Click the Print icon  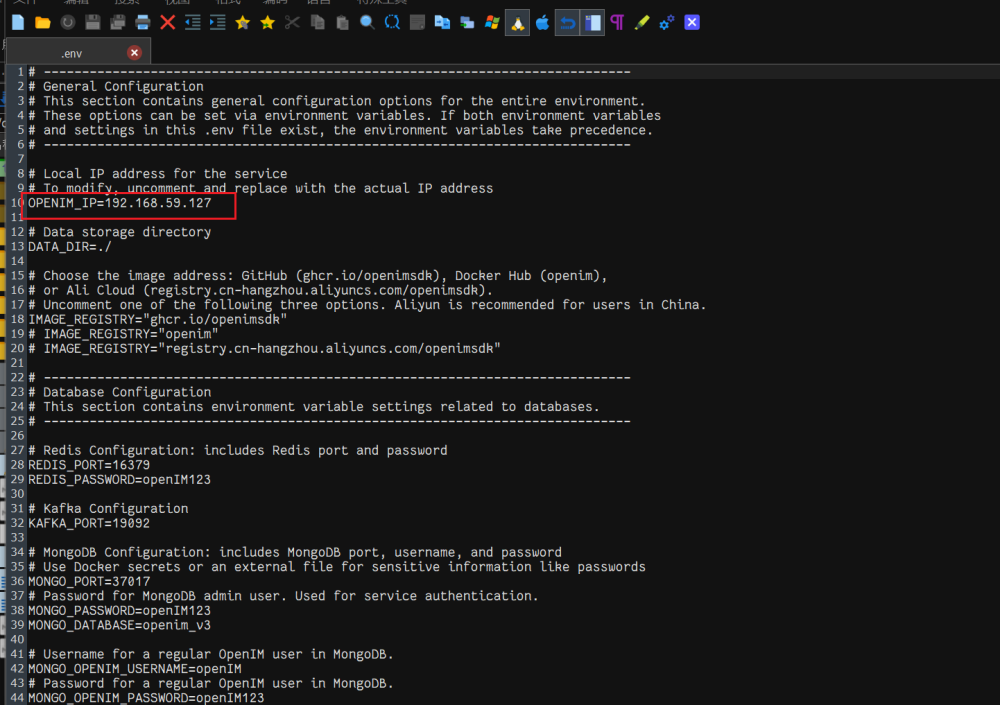pos(143,22)
